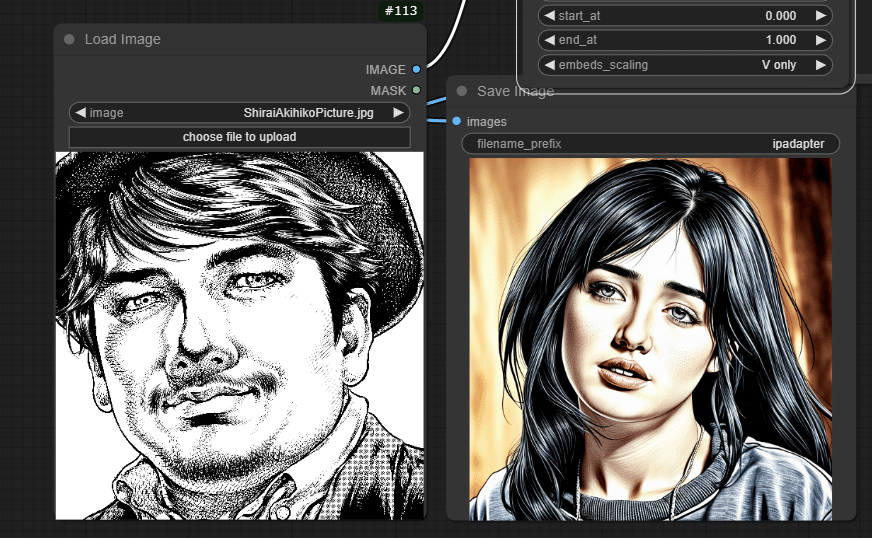
Task: Click the MASK output socket
Action: click(416, 91)
